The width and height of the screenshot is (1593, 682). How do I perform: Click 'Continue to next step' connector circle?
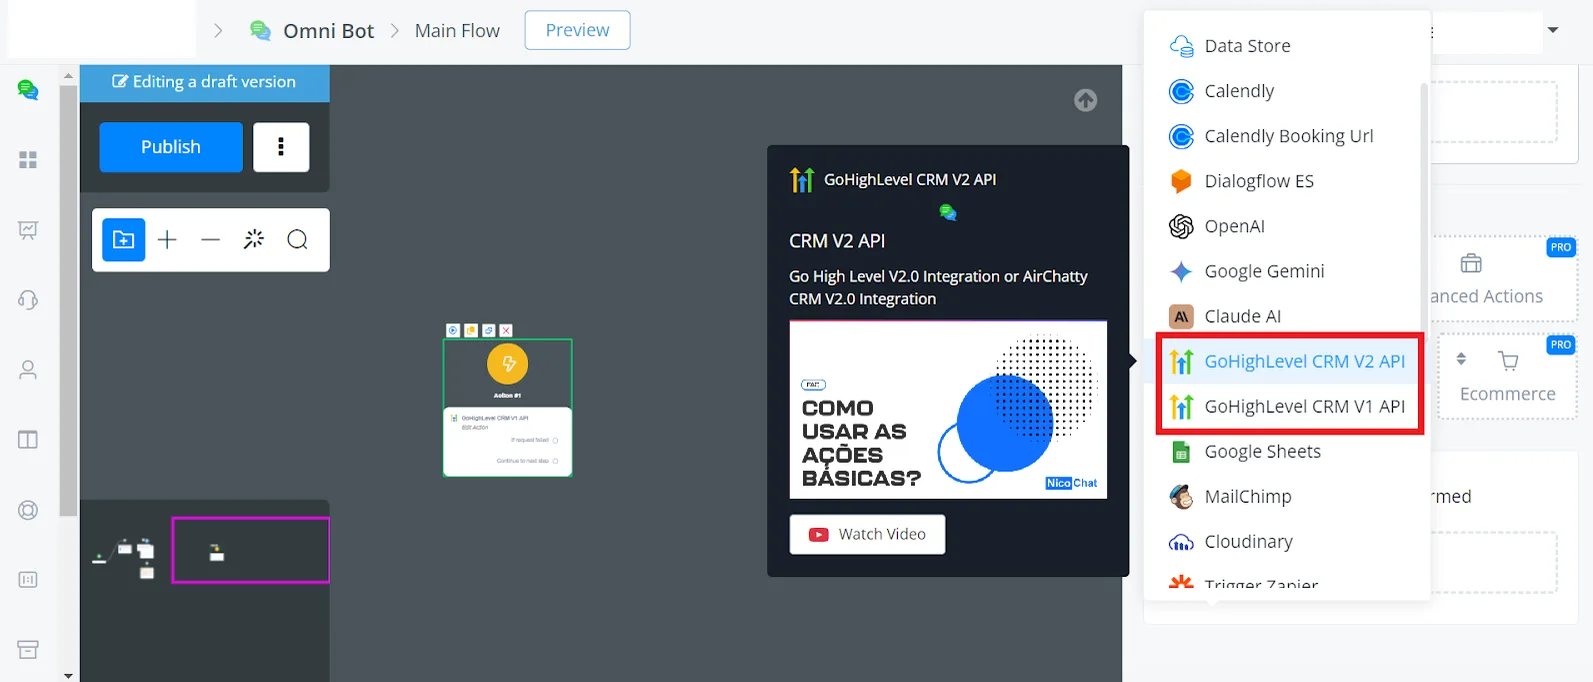pyautogui.click(x=555, y=461)
